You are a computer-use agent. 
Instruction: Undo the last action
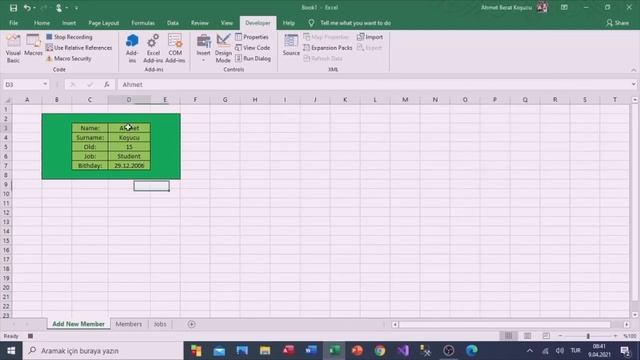27,7
